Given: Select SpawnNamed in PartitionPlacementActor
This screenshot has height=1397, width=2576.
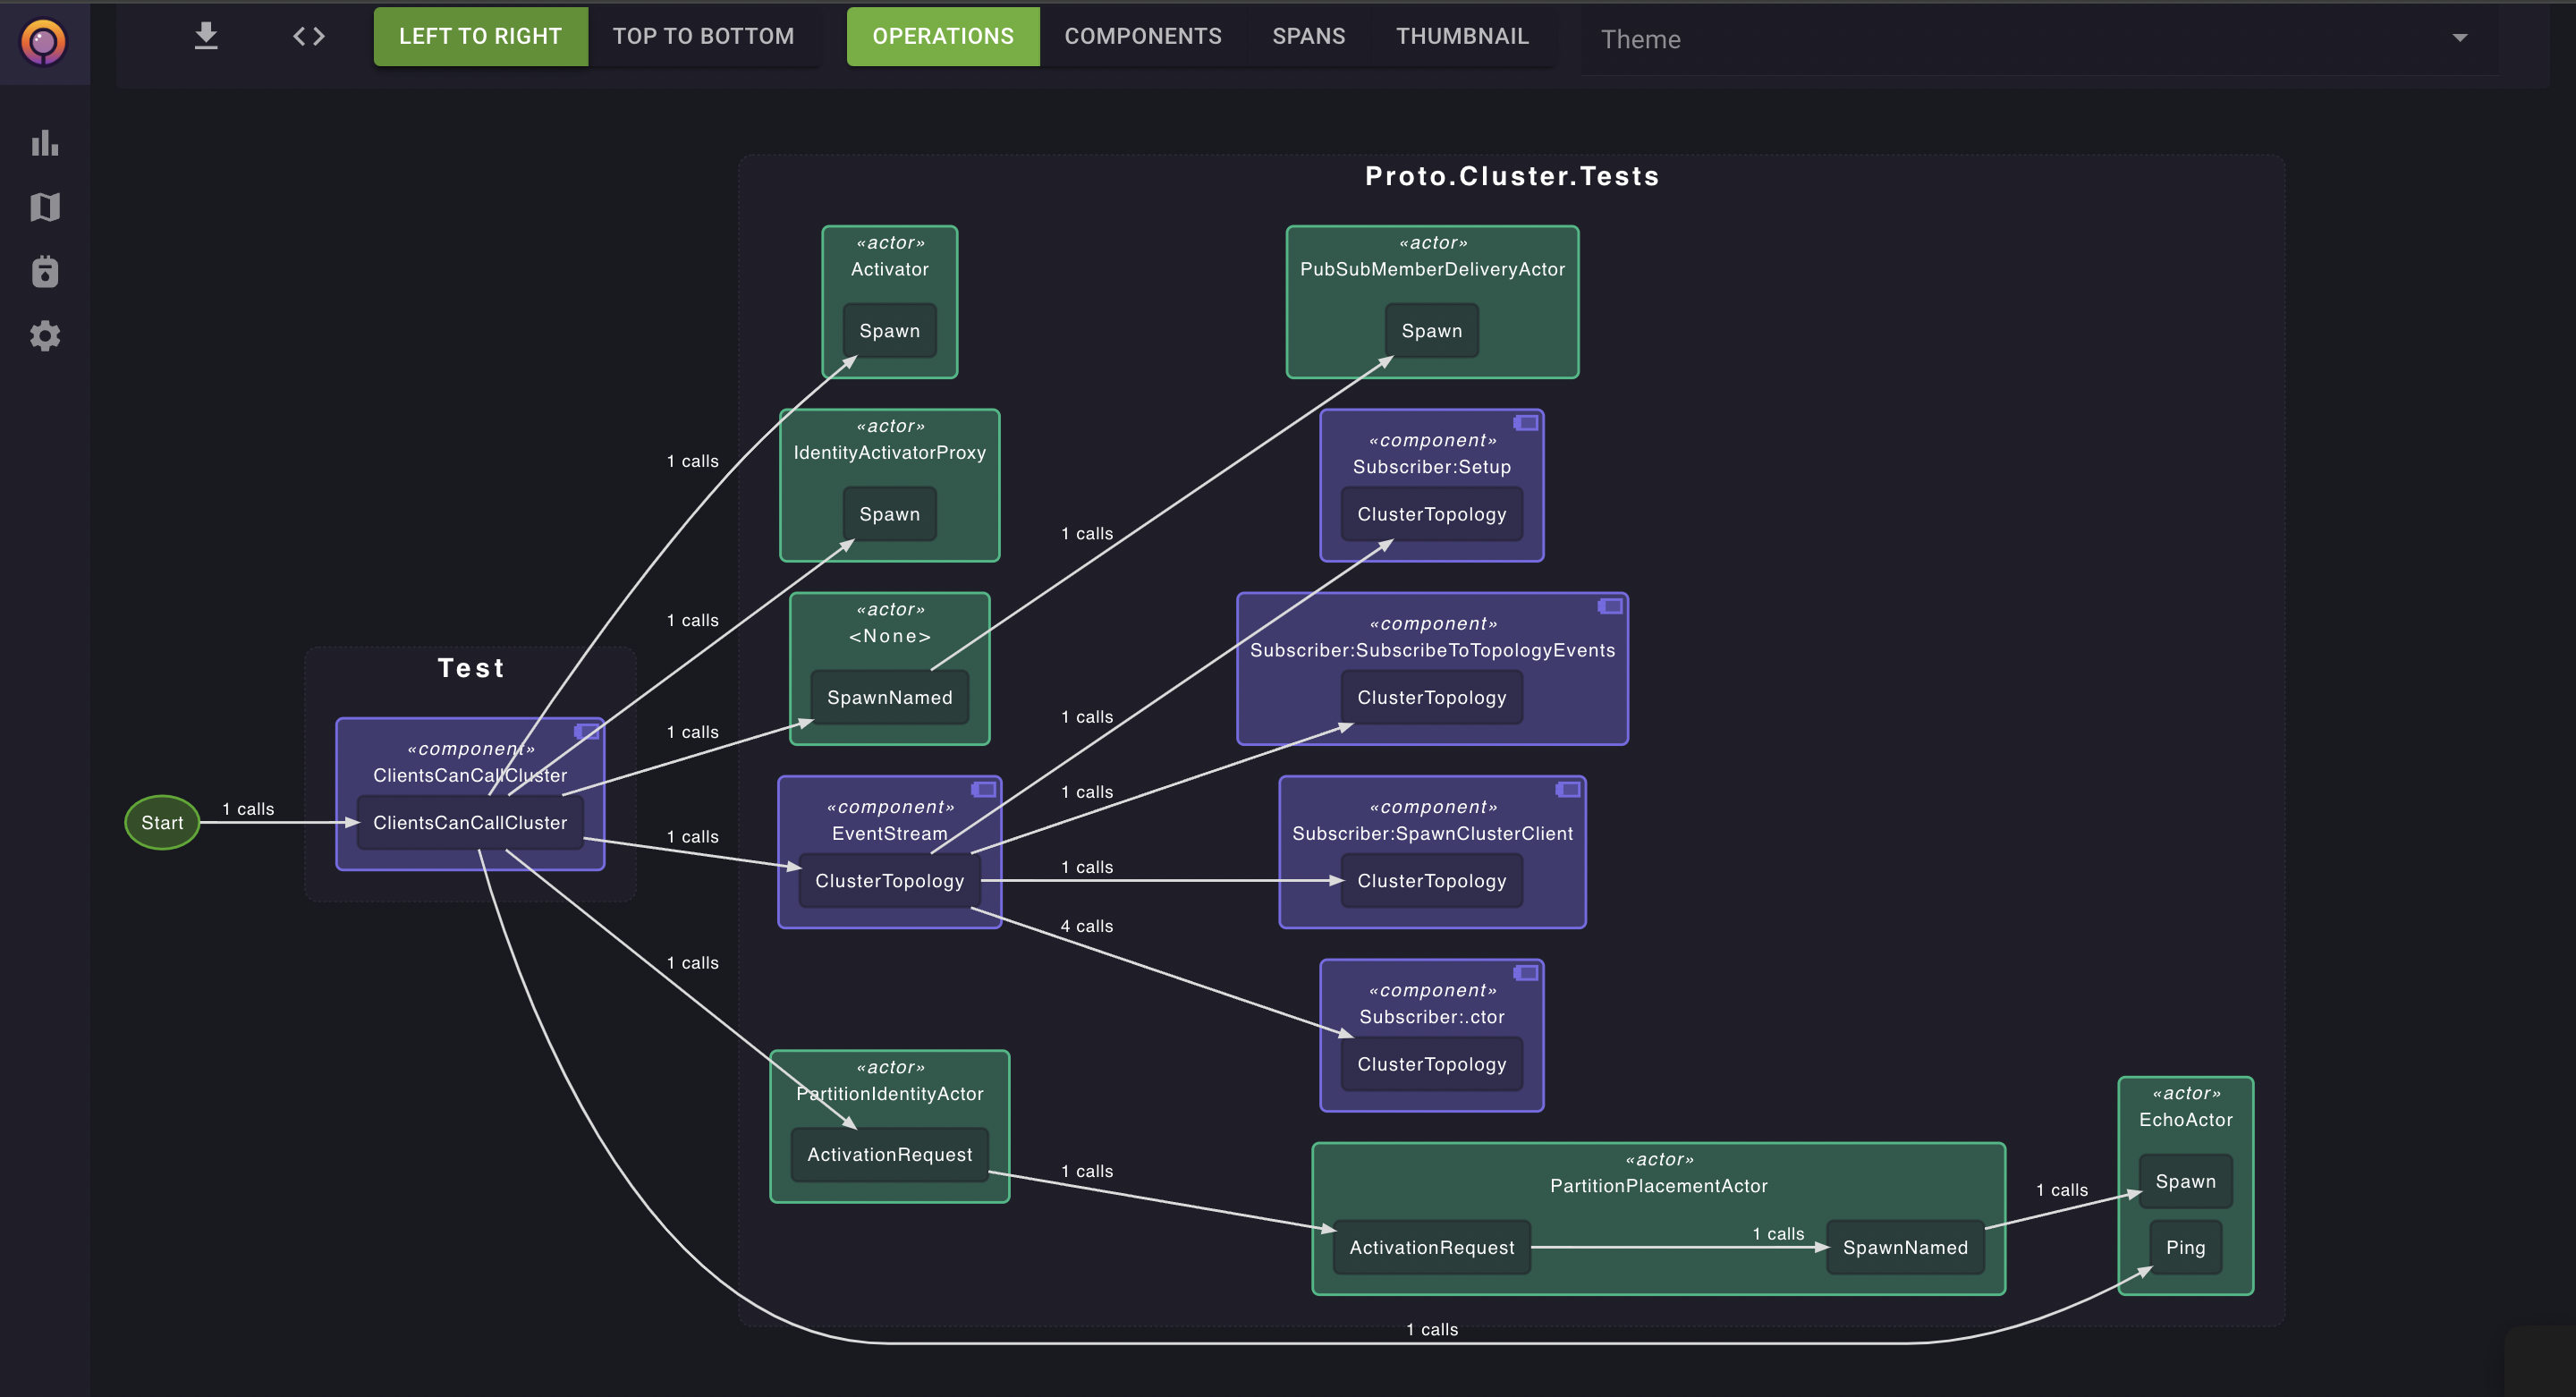Looking at the screenshot, I should click(x=1904, y=1247).
